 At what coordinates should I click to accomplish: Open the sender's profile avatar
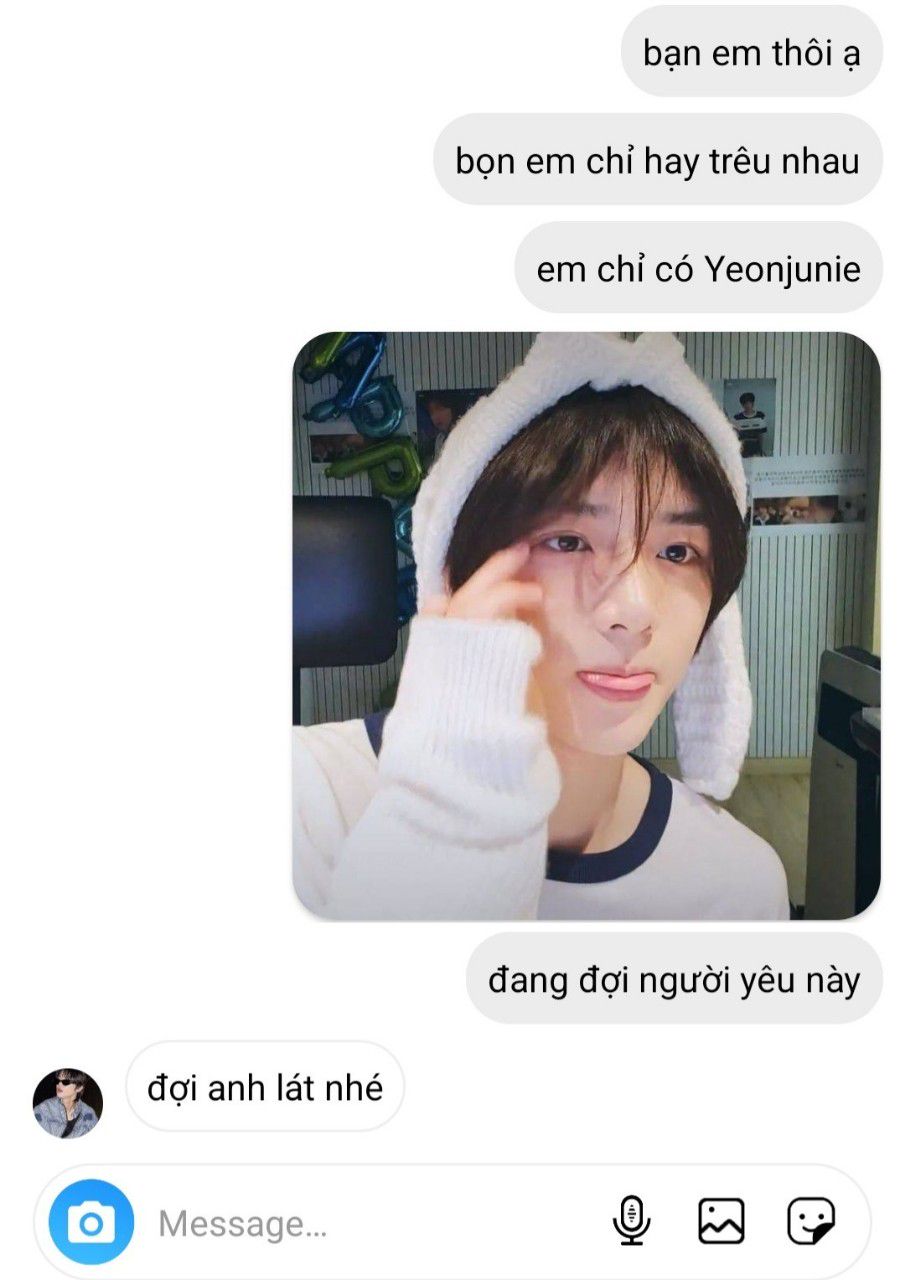68,1103
